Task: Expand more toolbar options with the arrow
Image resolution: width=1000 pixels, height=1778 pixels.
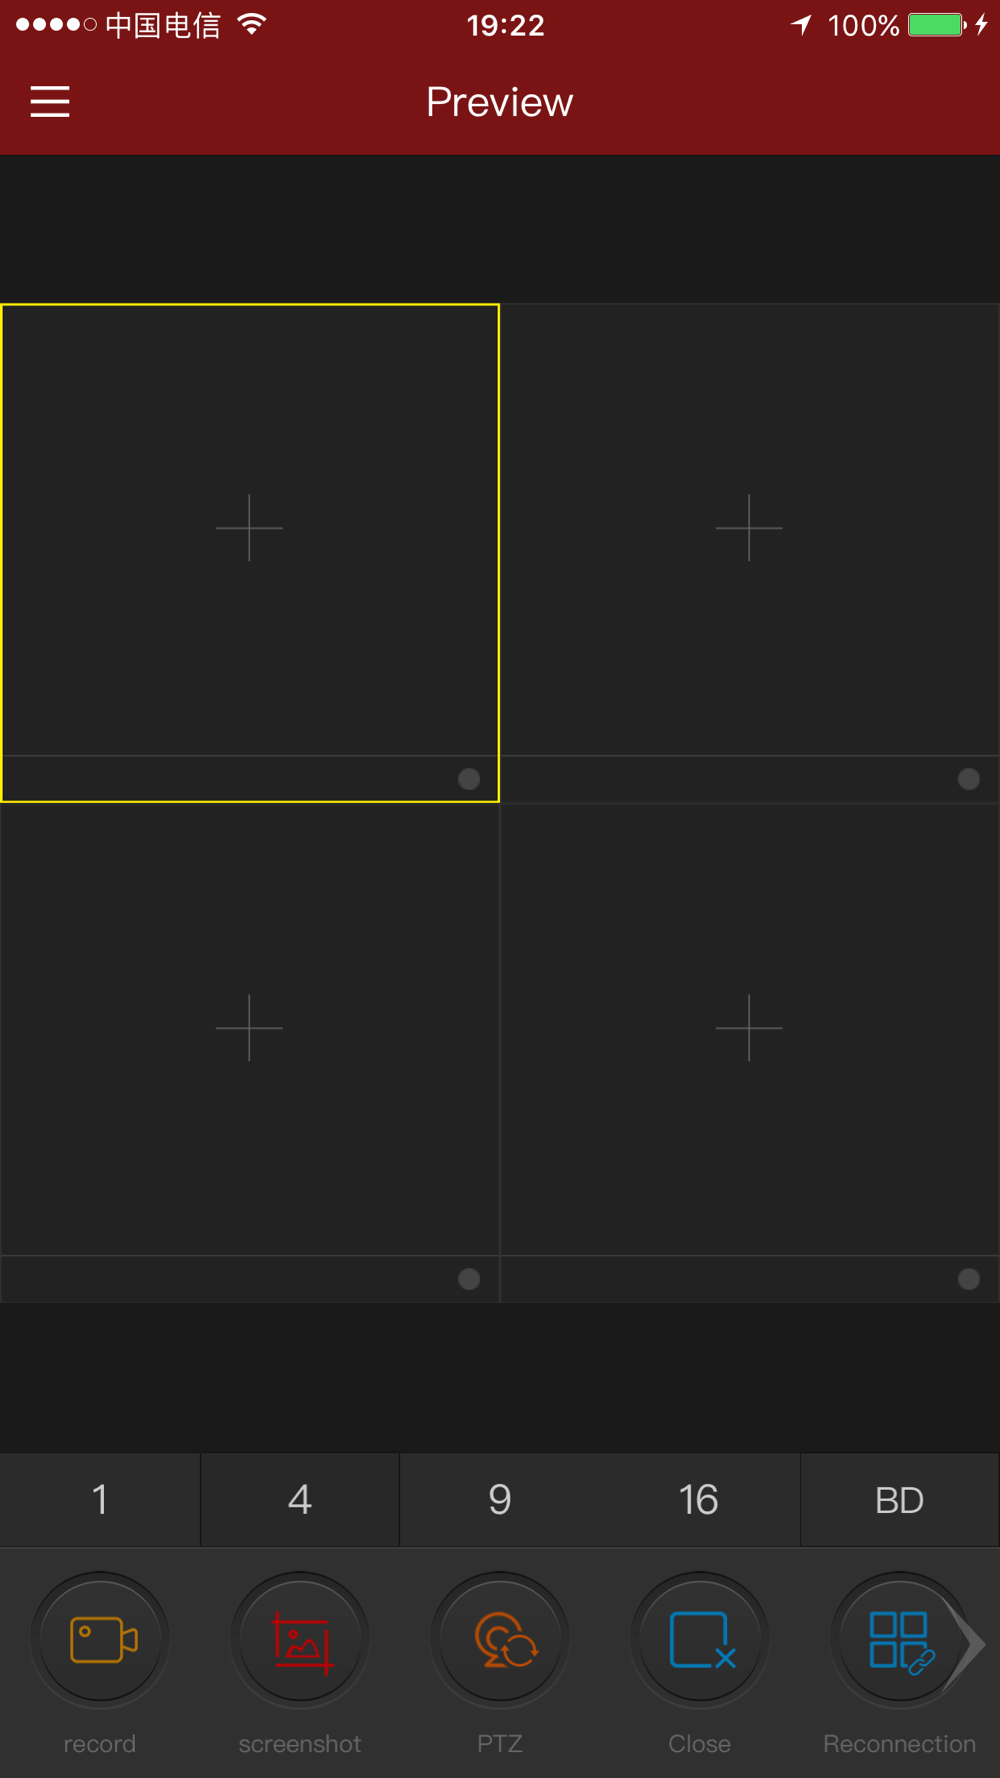Action: pos(972,1644)
